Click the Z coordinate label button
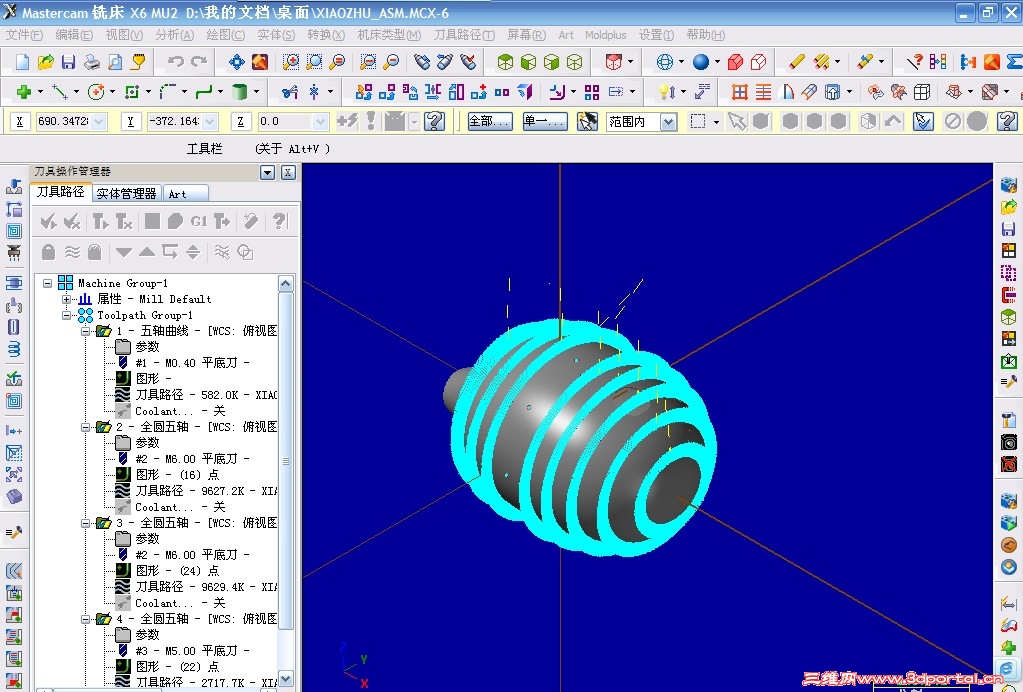 point(241,121)
